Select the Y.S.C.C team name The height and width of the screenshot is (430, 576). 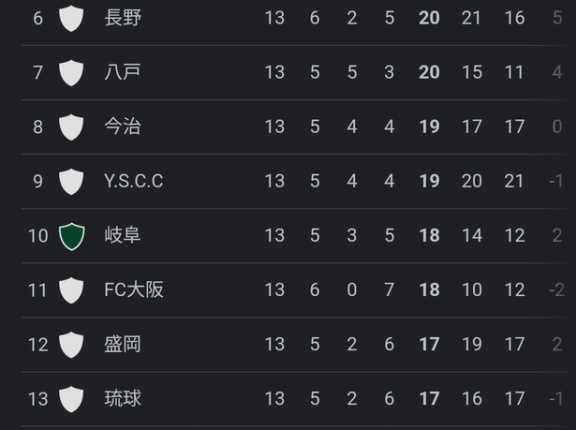click(x=134, y=181)
